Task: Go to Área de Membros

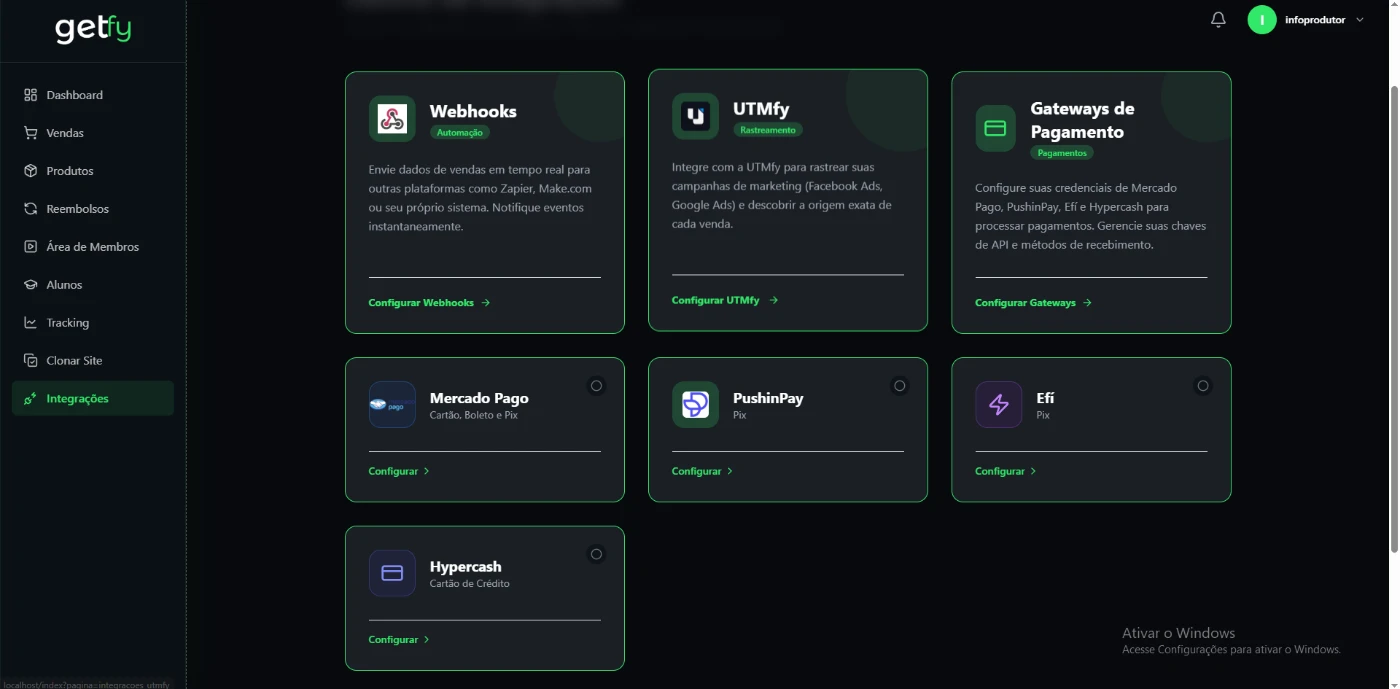Action: click(92, 247)
